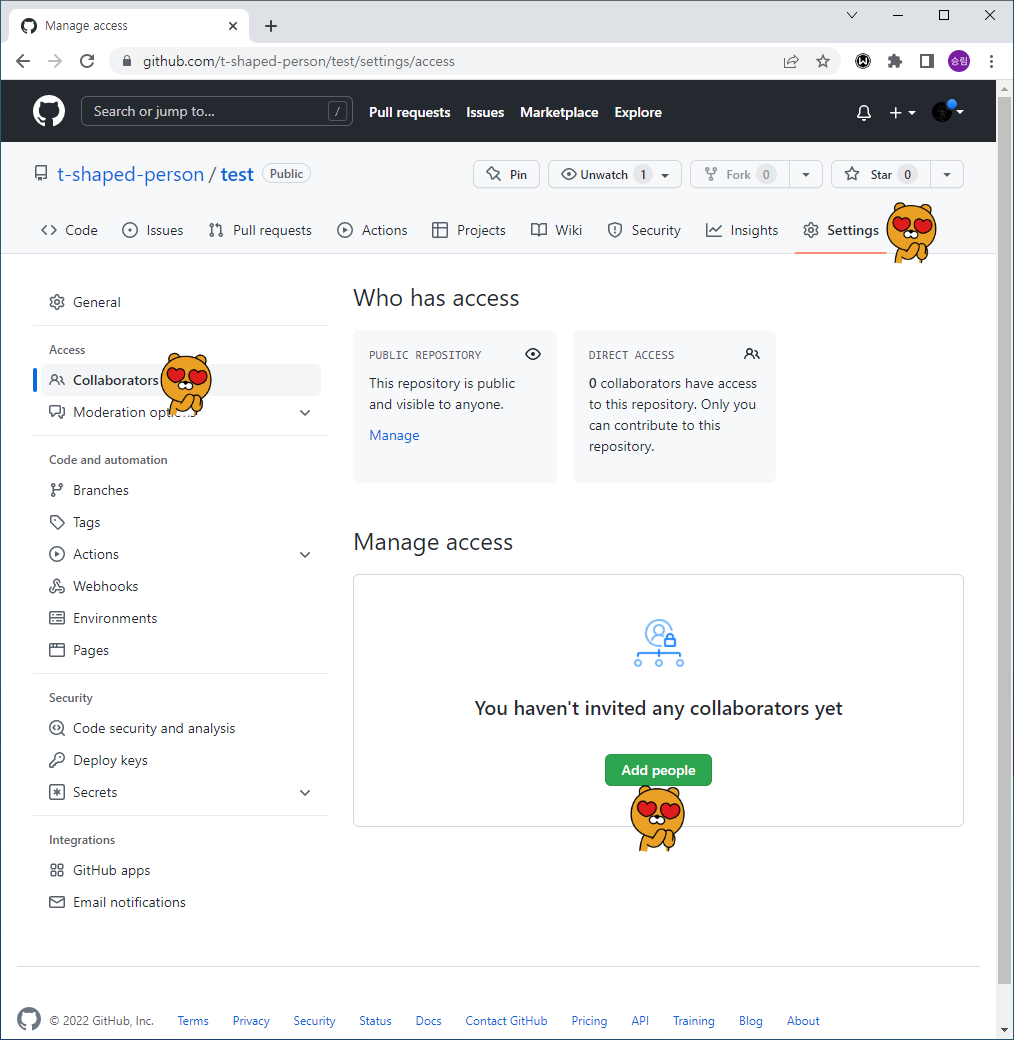Image resolution: width=1014 pixels, height=1040 pixels.
Task: Click Manage link under Public repository
Action: (394, 435)
